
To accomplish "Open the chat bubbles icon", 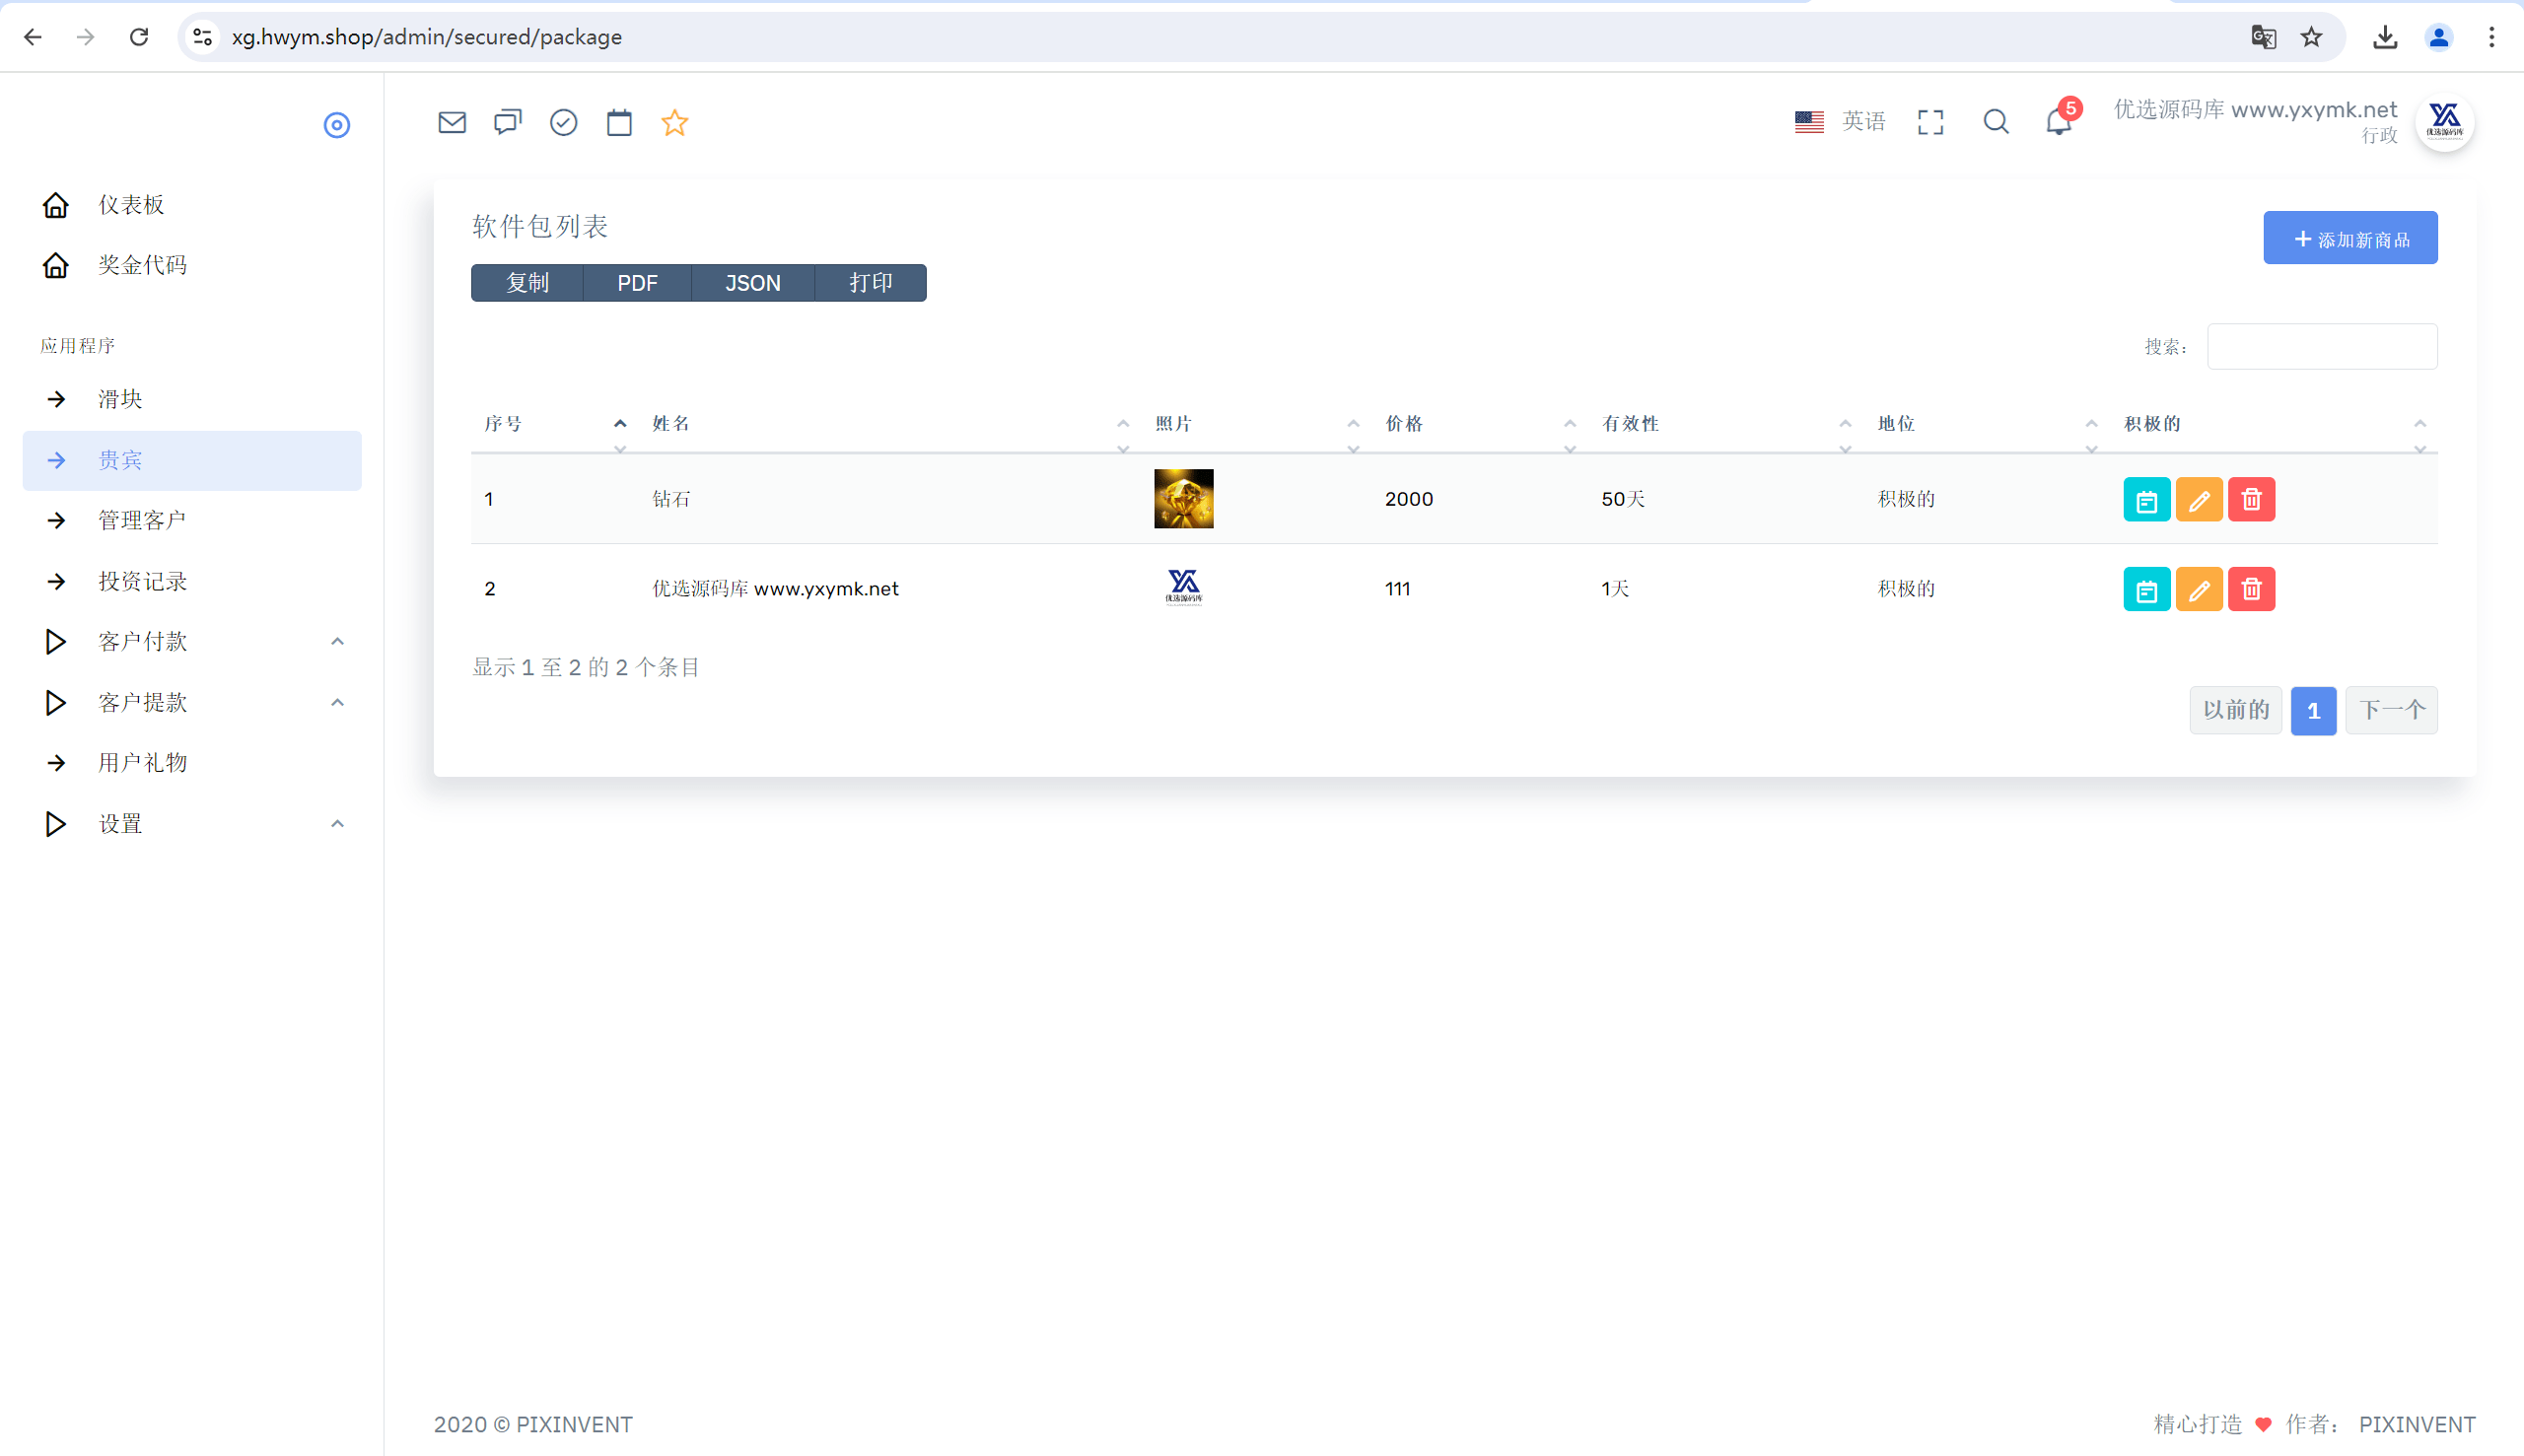I will (x=508, y=123).
